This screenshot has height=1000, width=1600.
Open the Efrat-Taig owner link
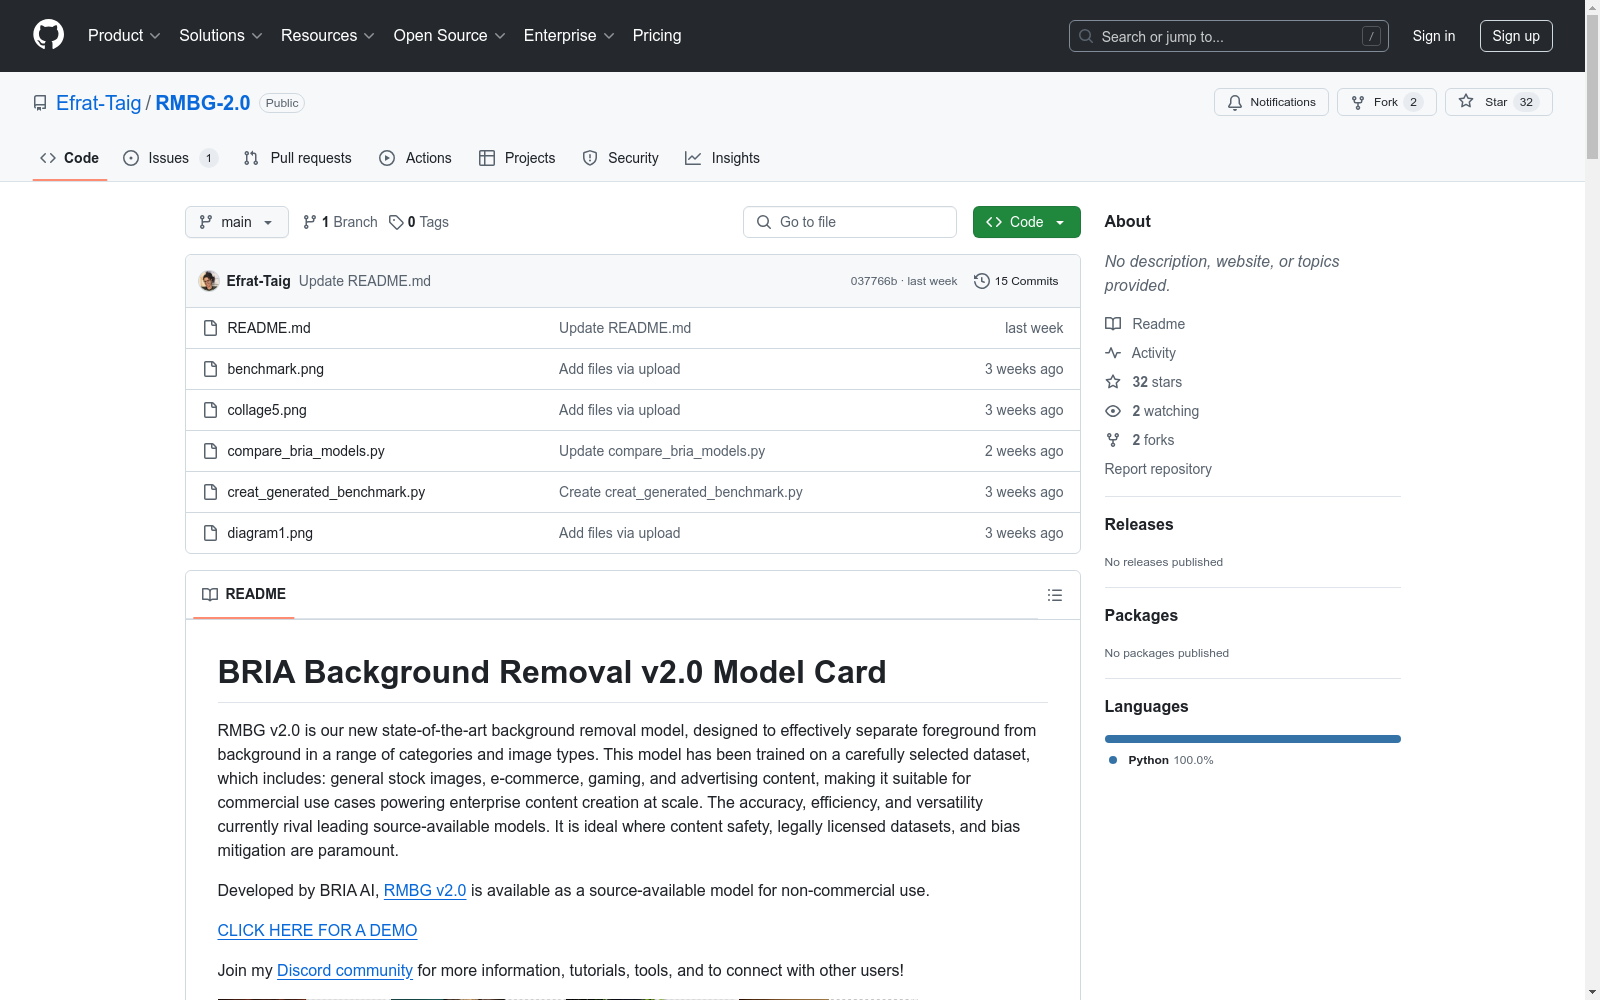click(99, 103)
